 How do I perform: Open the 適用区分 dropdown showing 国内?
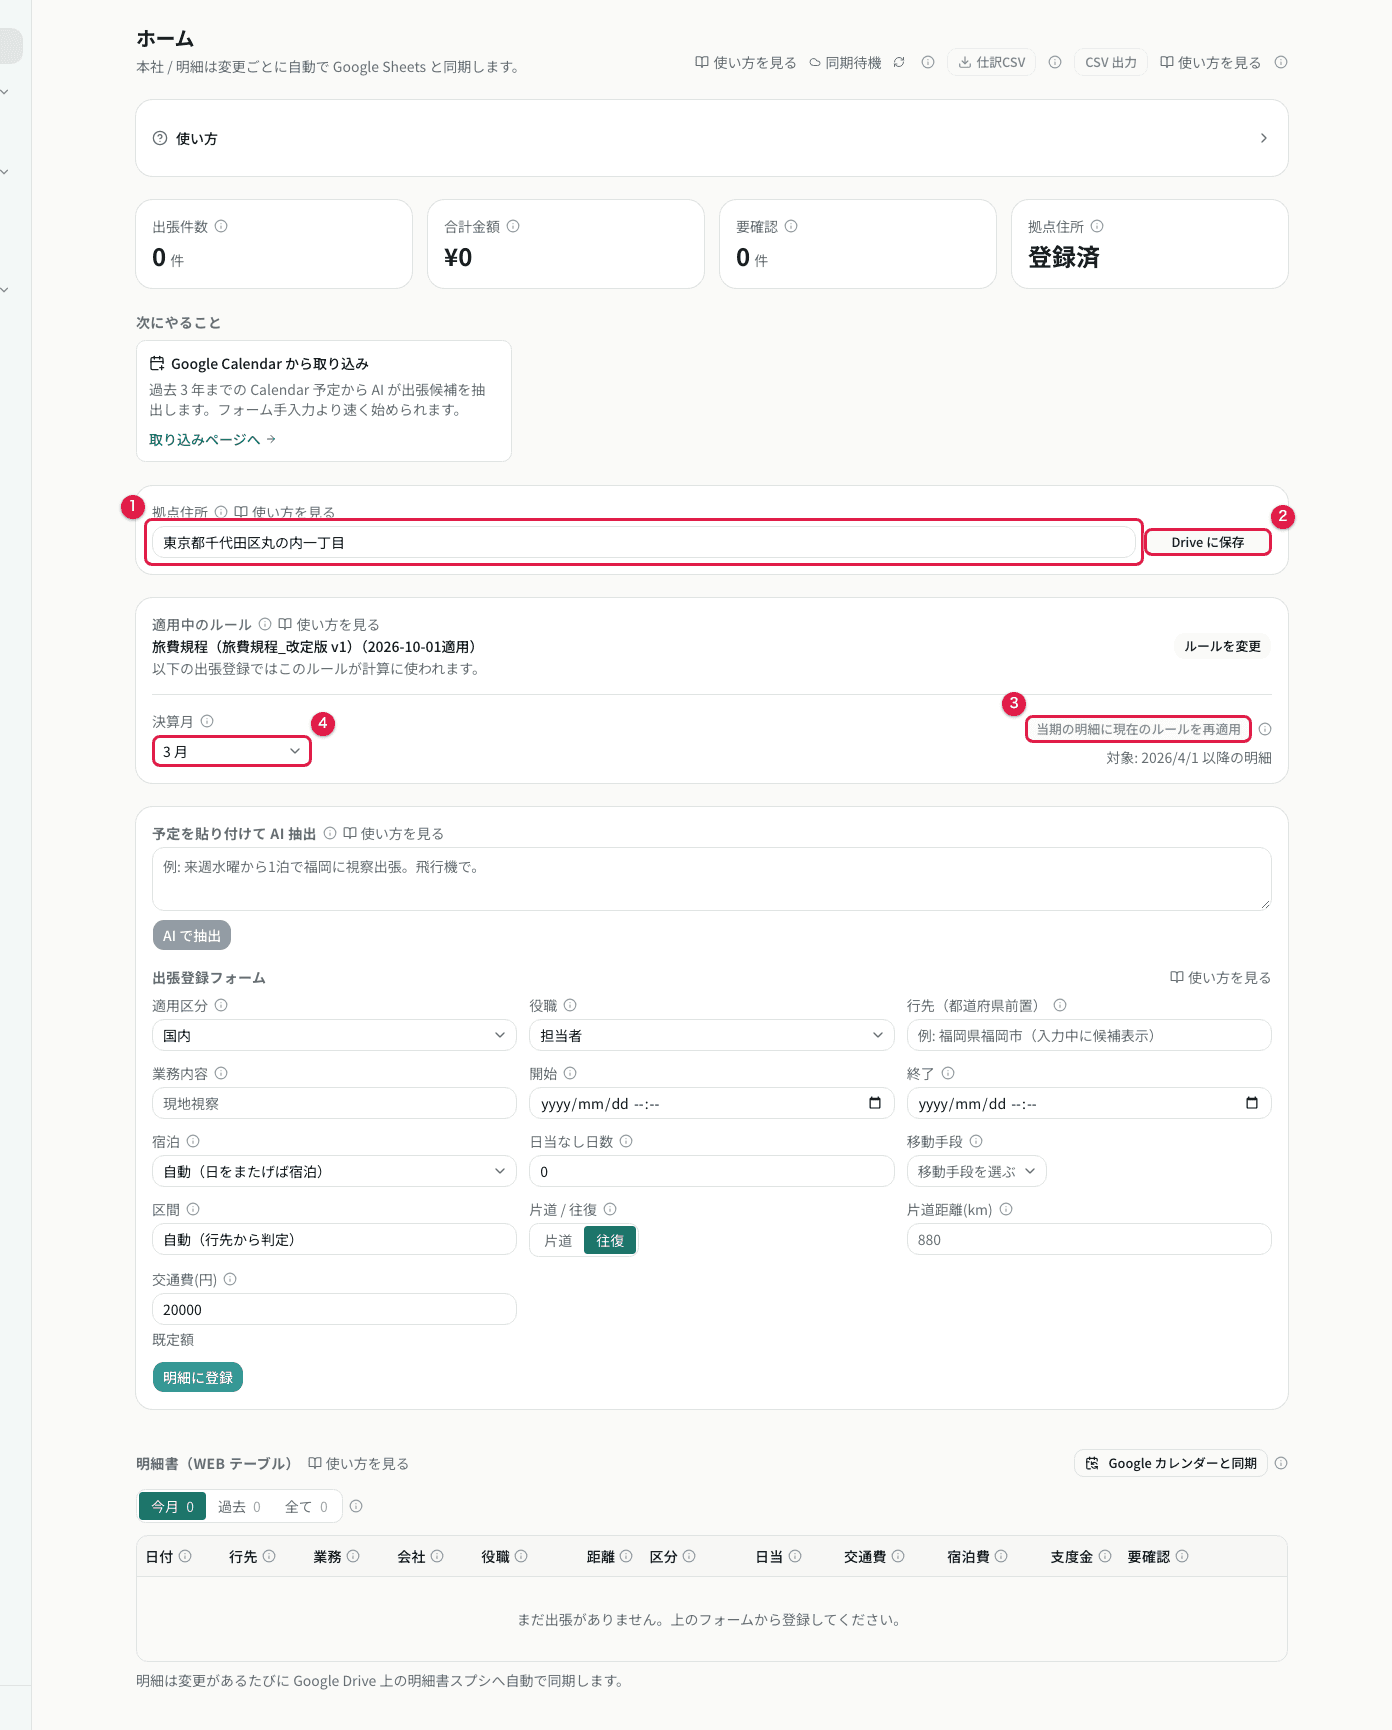[x=334, y=1035]
